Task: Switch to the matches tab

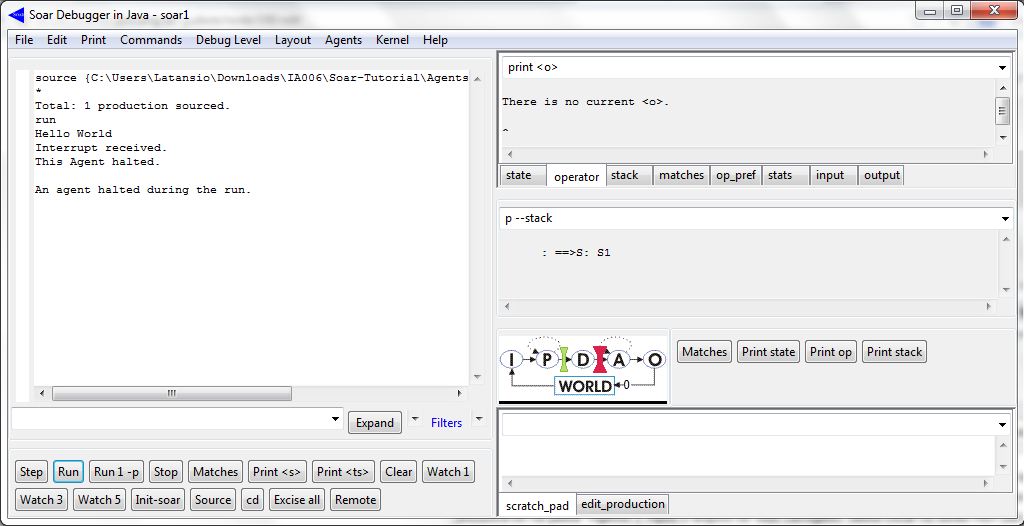Action: click(x=681, y=175)
